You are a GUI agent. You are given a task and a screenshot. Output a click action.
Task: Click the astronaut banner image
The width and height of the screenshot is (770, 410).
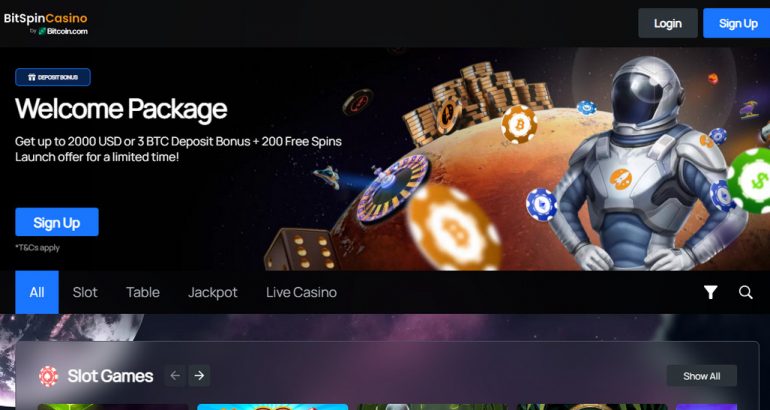click(x=638, y=164)
